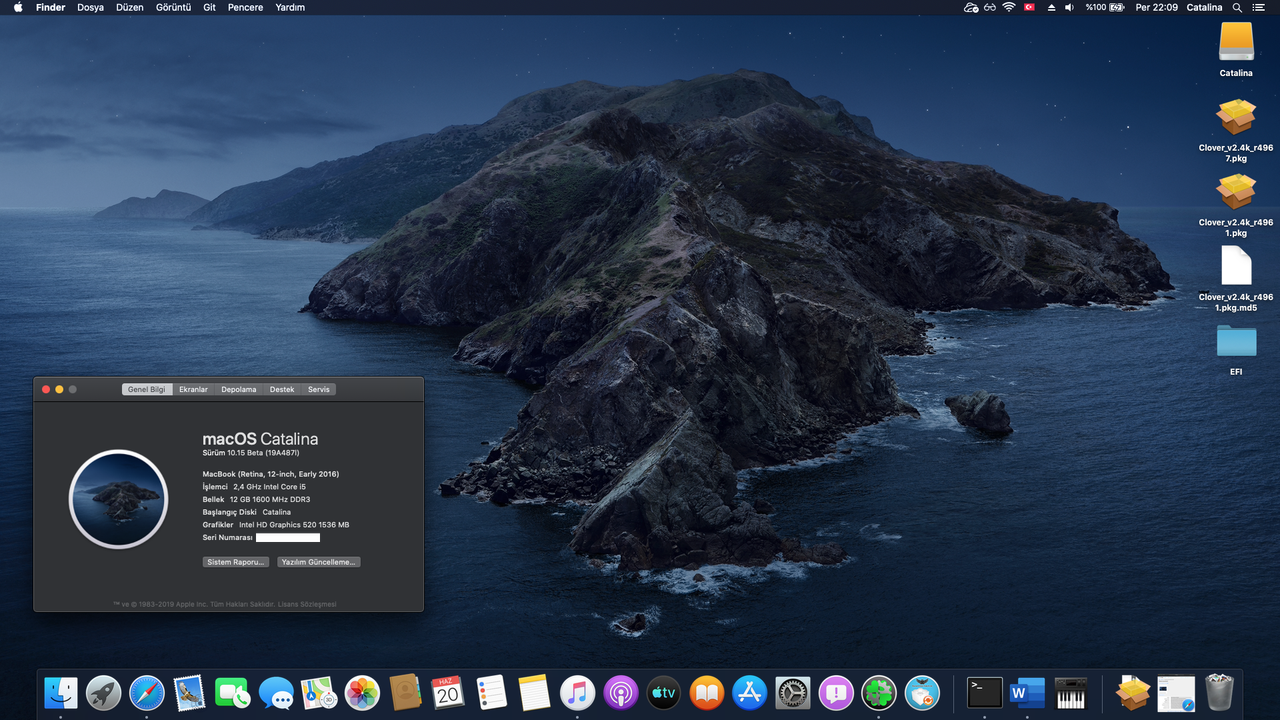Screen dimensions: 1280x720
Task: Open Podcasts app in dock
Action: click(x=620, y=692)
